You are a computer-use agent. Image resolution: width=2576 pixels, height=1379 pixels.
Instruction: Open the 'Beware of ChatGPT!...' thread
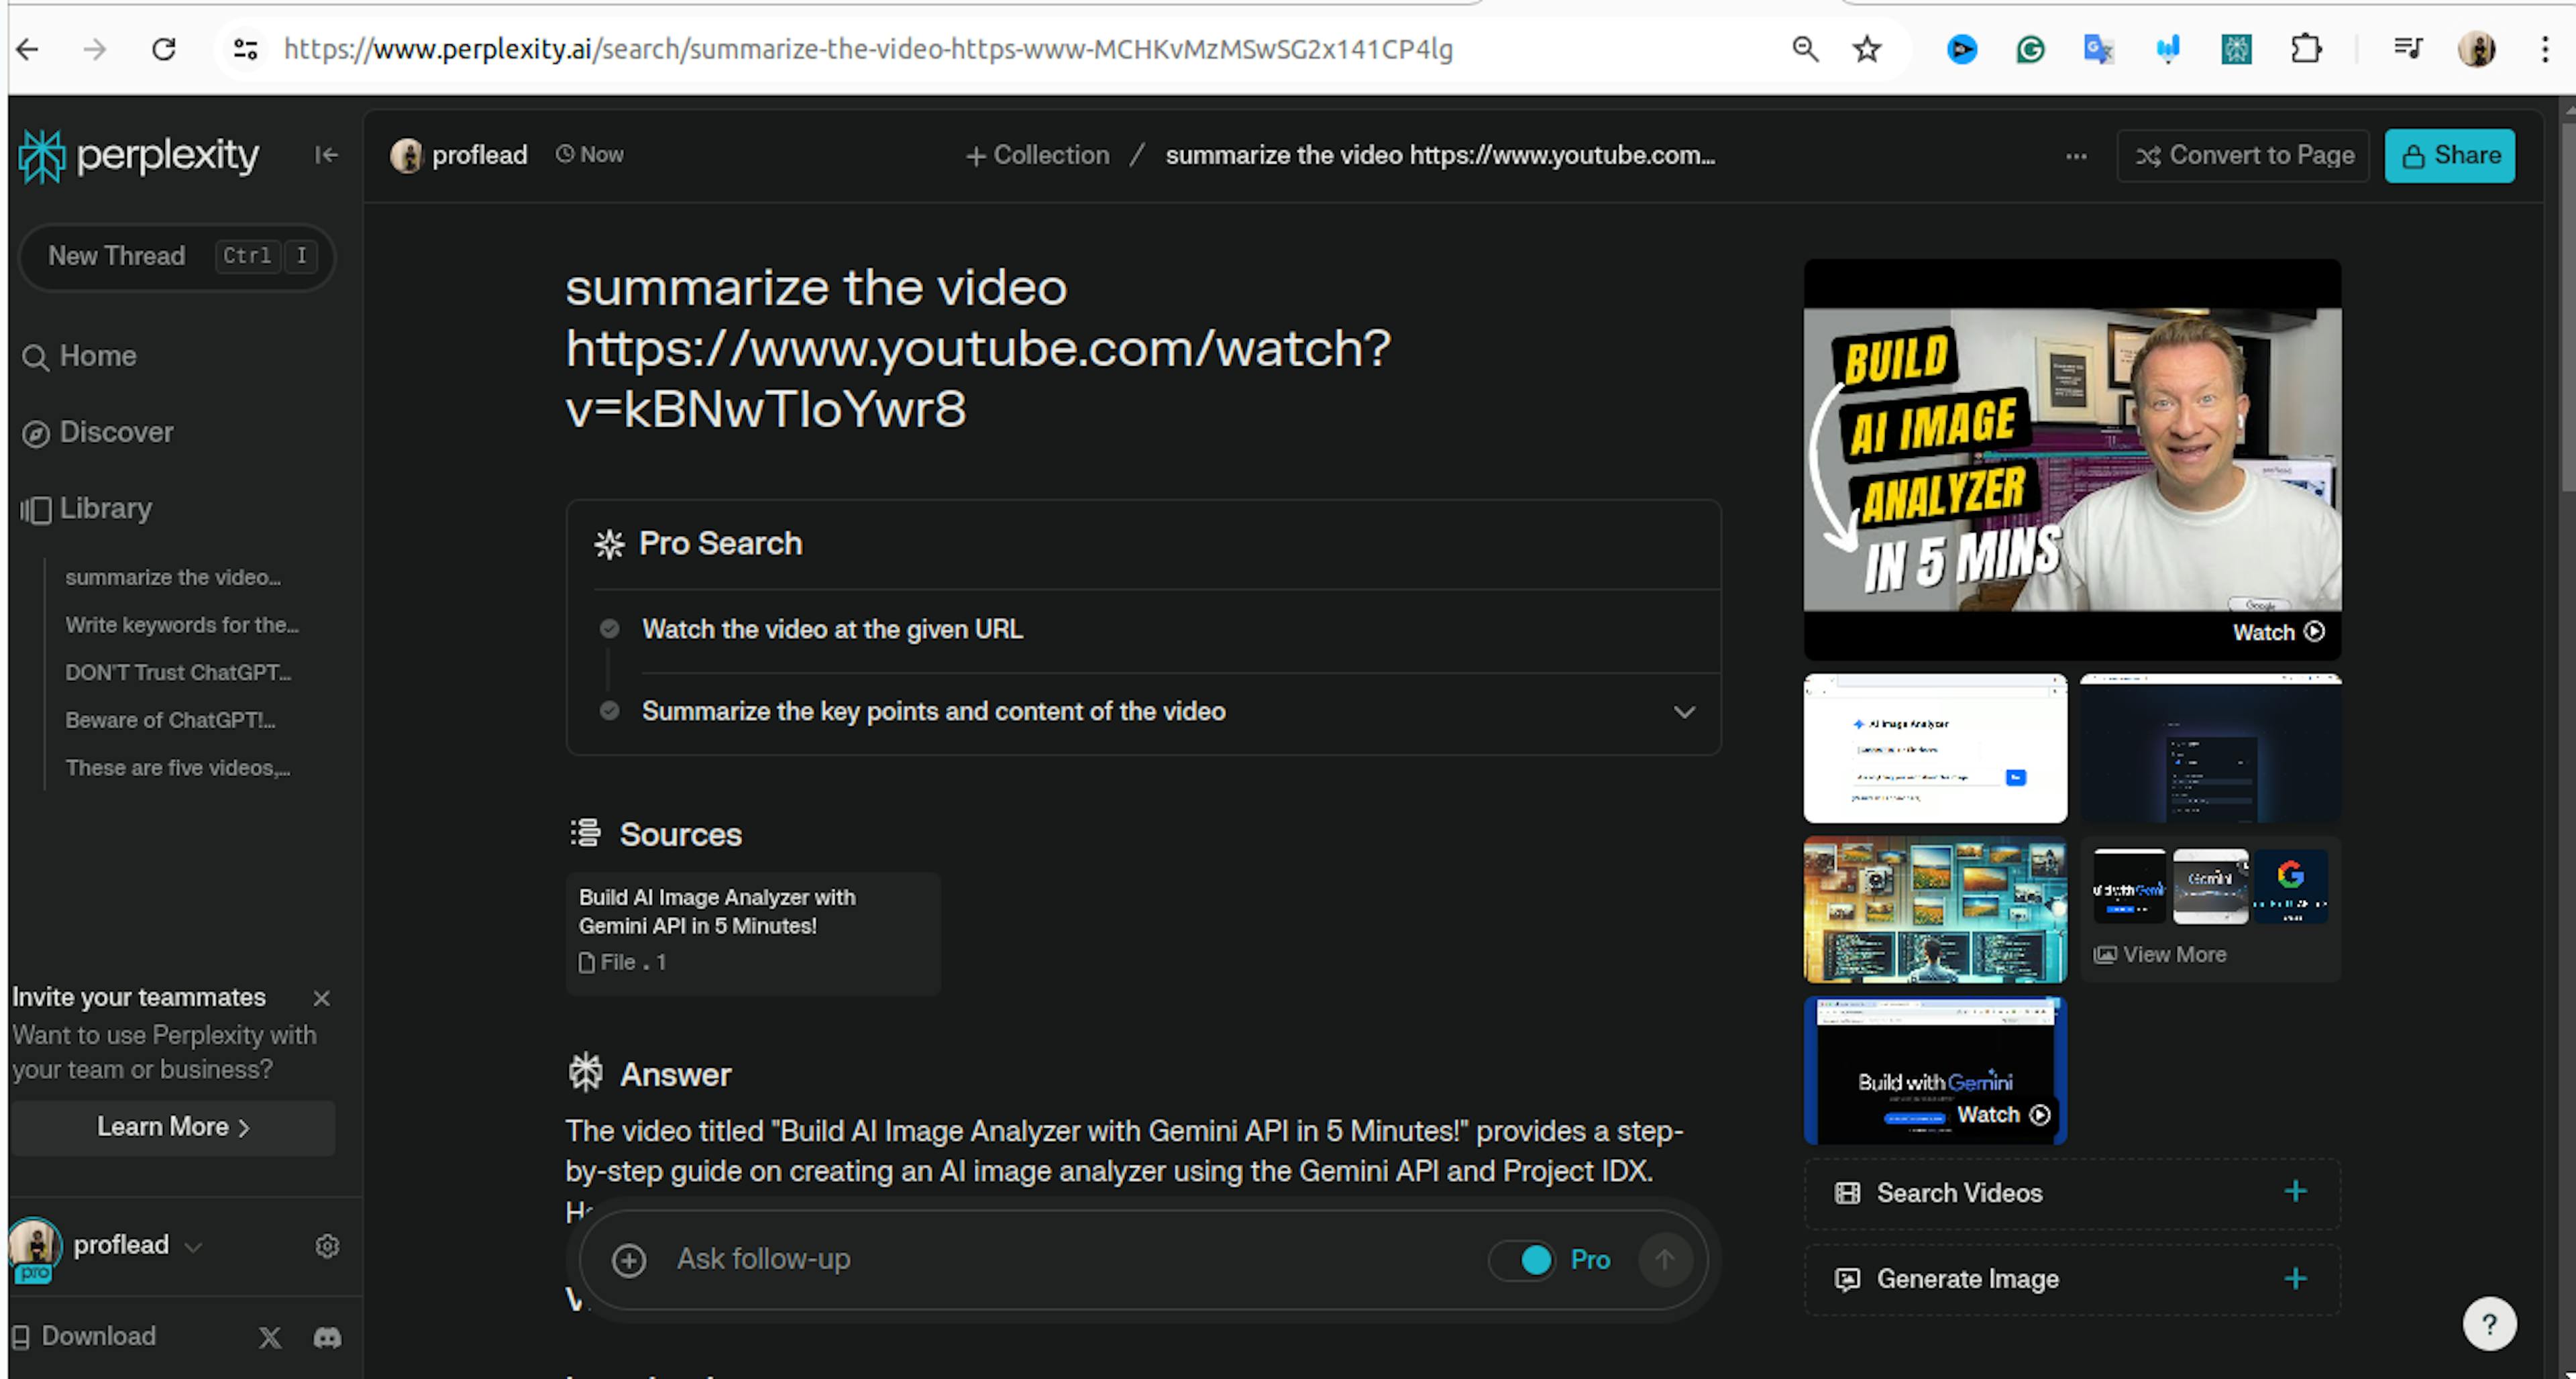[x=170, y=721]
